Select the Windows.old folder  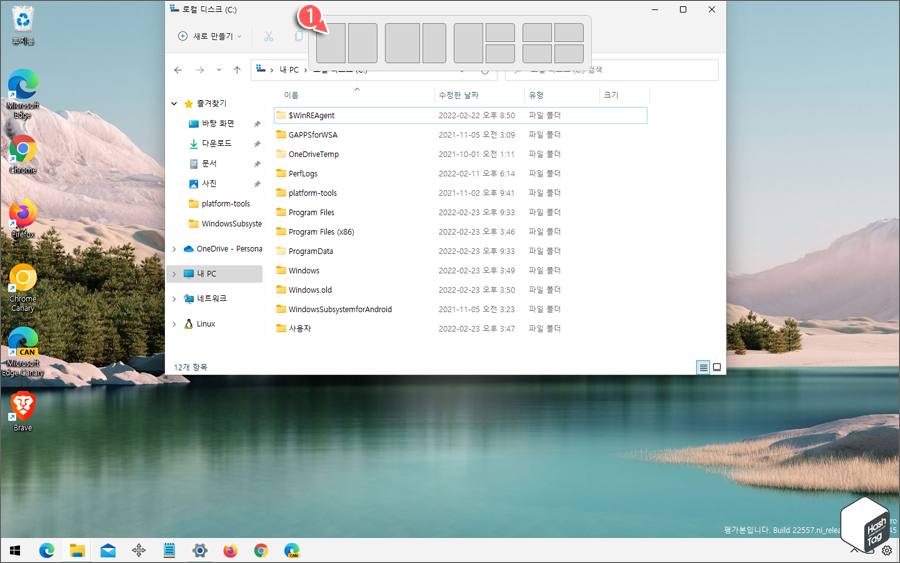[310, 290]
